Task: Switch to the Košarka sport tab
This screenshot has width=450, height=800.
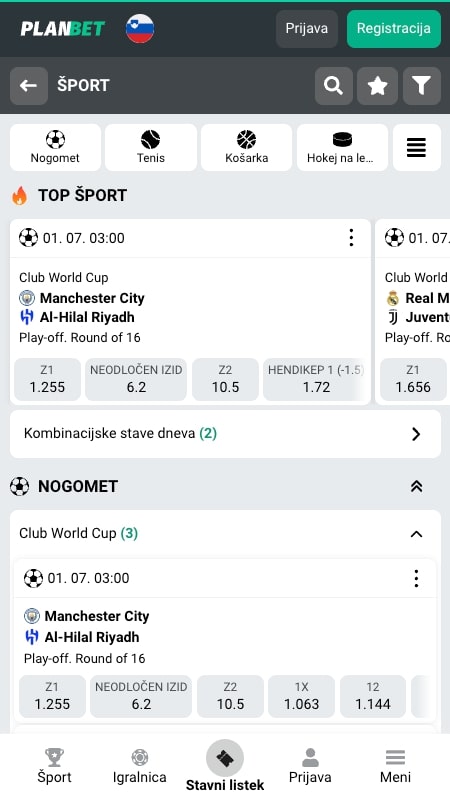Action: point(246,147)
